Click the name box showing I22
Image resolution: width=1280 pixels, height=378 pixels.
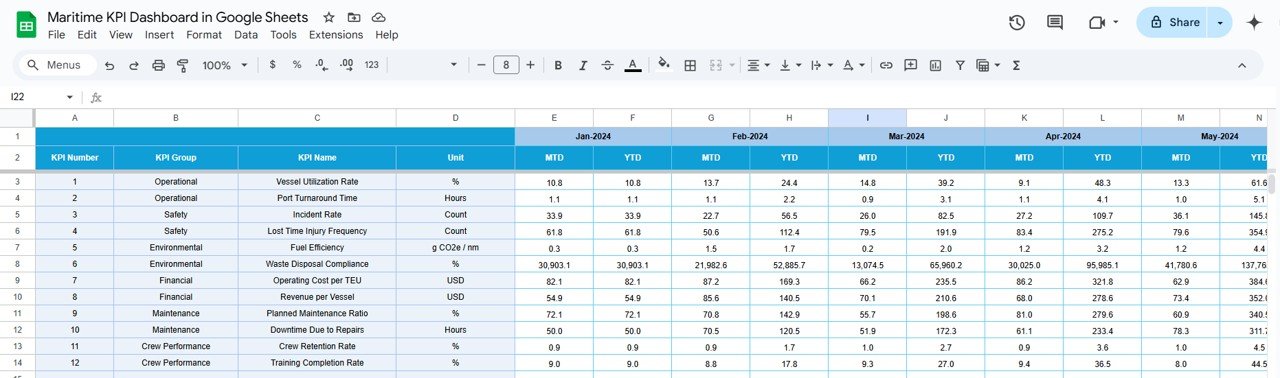tap(41, 97)
